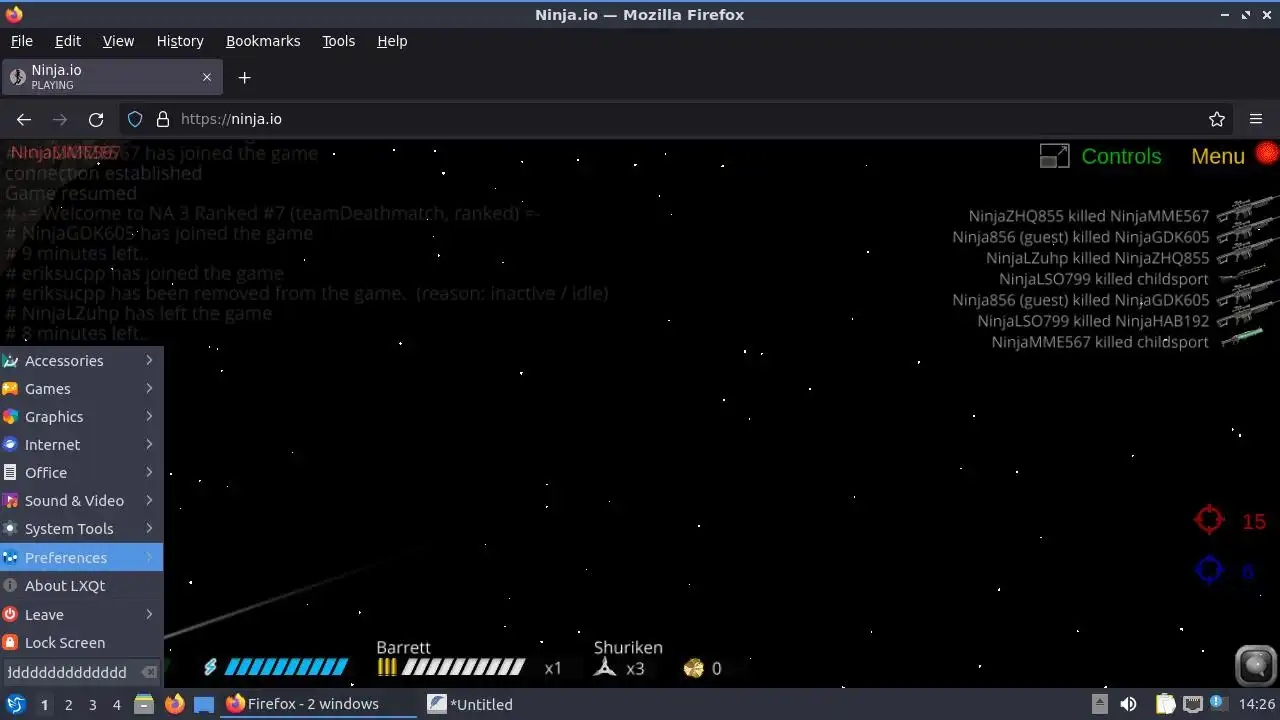Click the Firefox tracking protection shield icon

pyautogui.click(x=135, y=119)
